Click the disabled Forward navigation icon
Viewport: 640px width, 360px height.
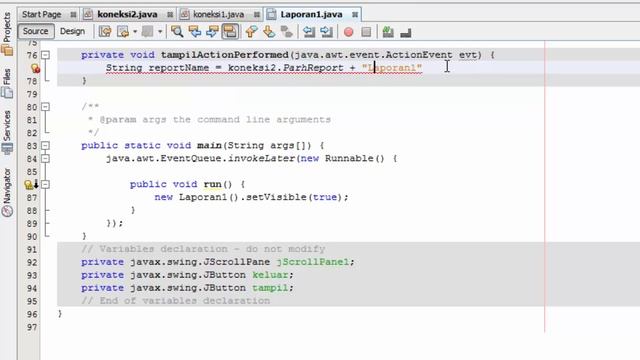(x=147, y=31)
